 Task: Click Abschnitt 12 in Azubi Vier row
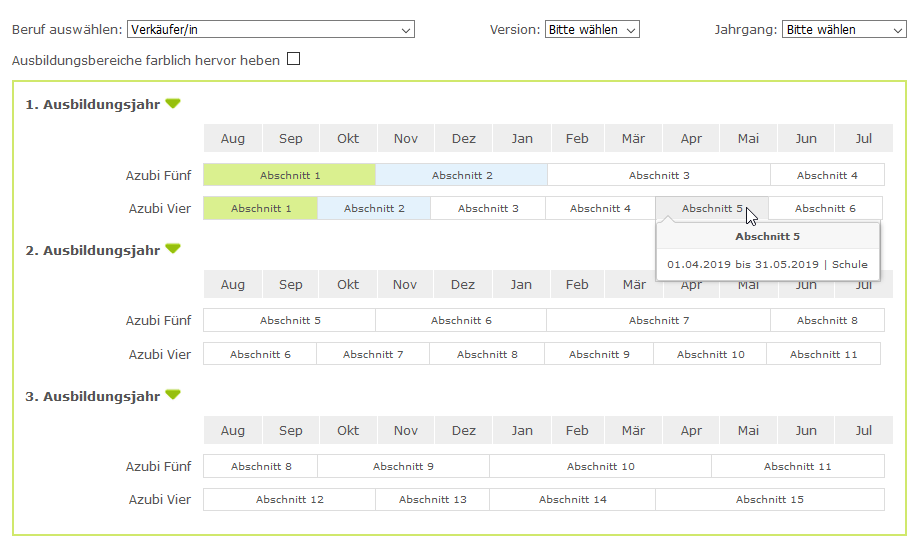tap(289, 499)
